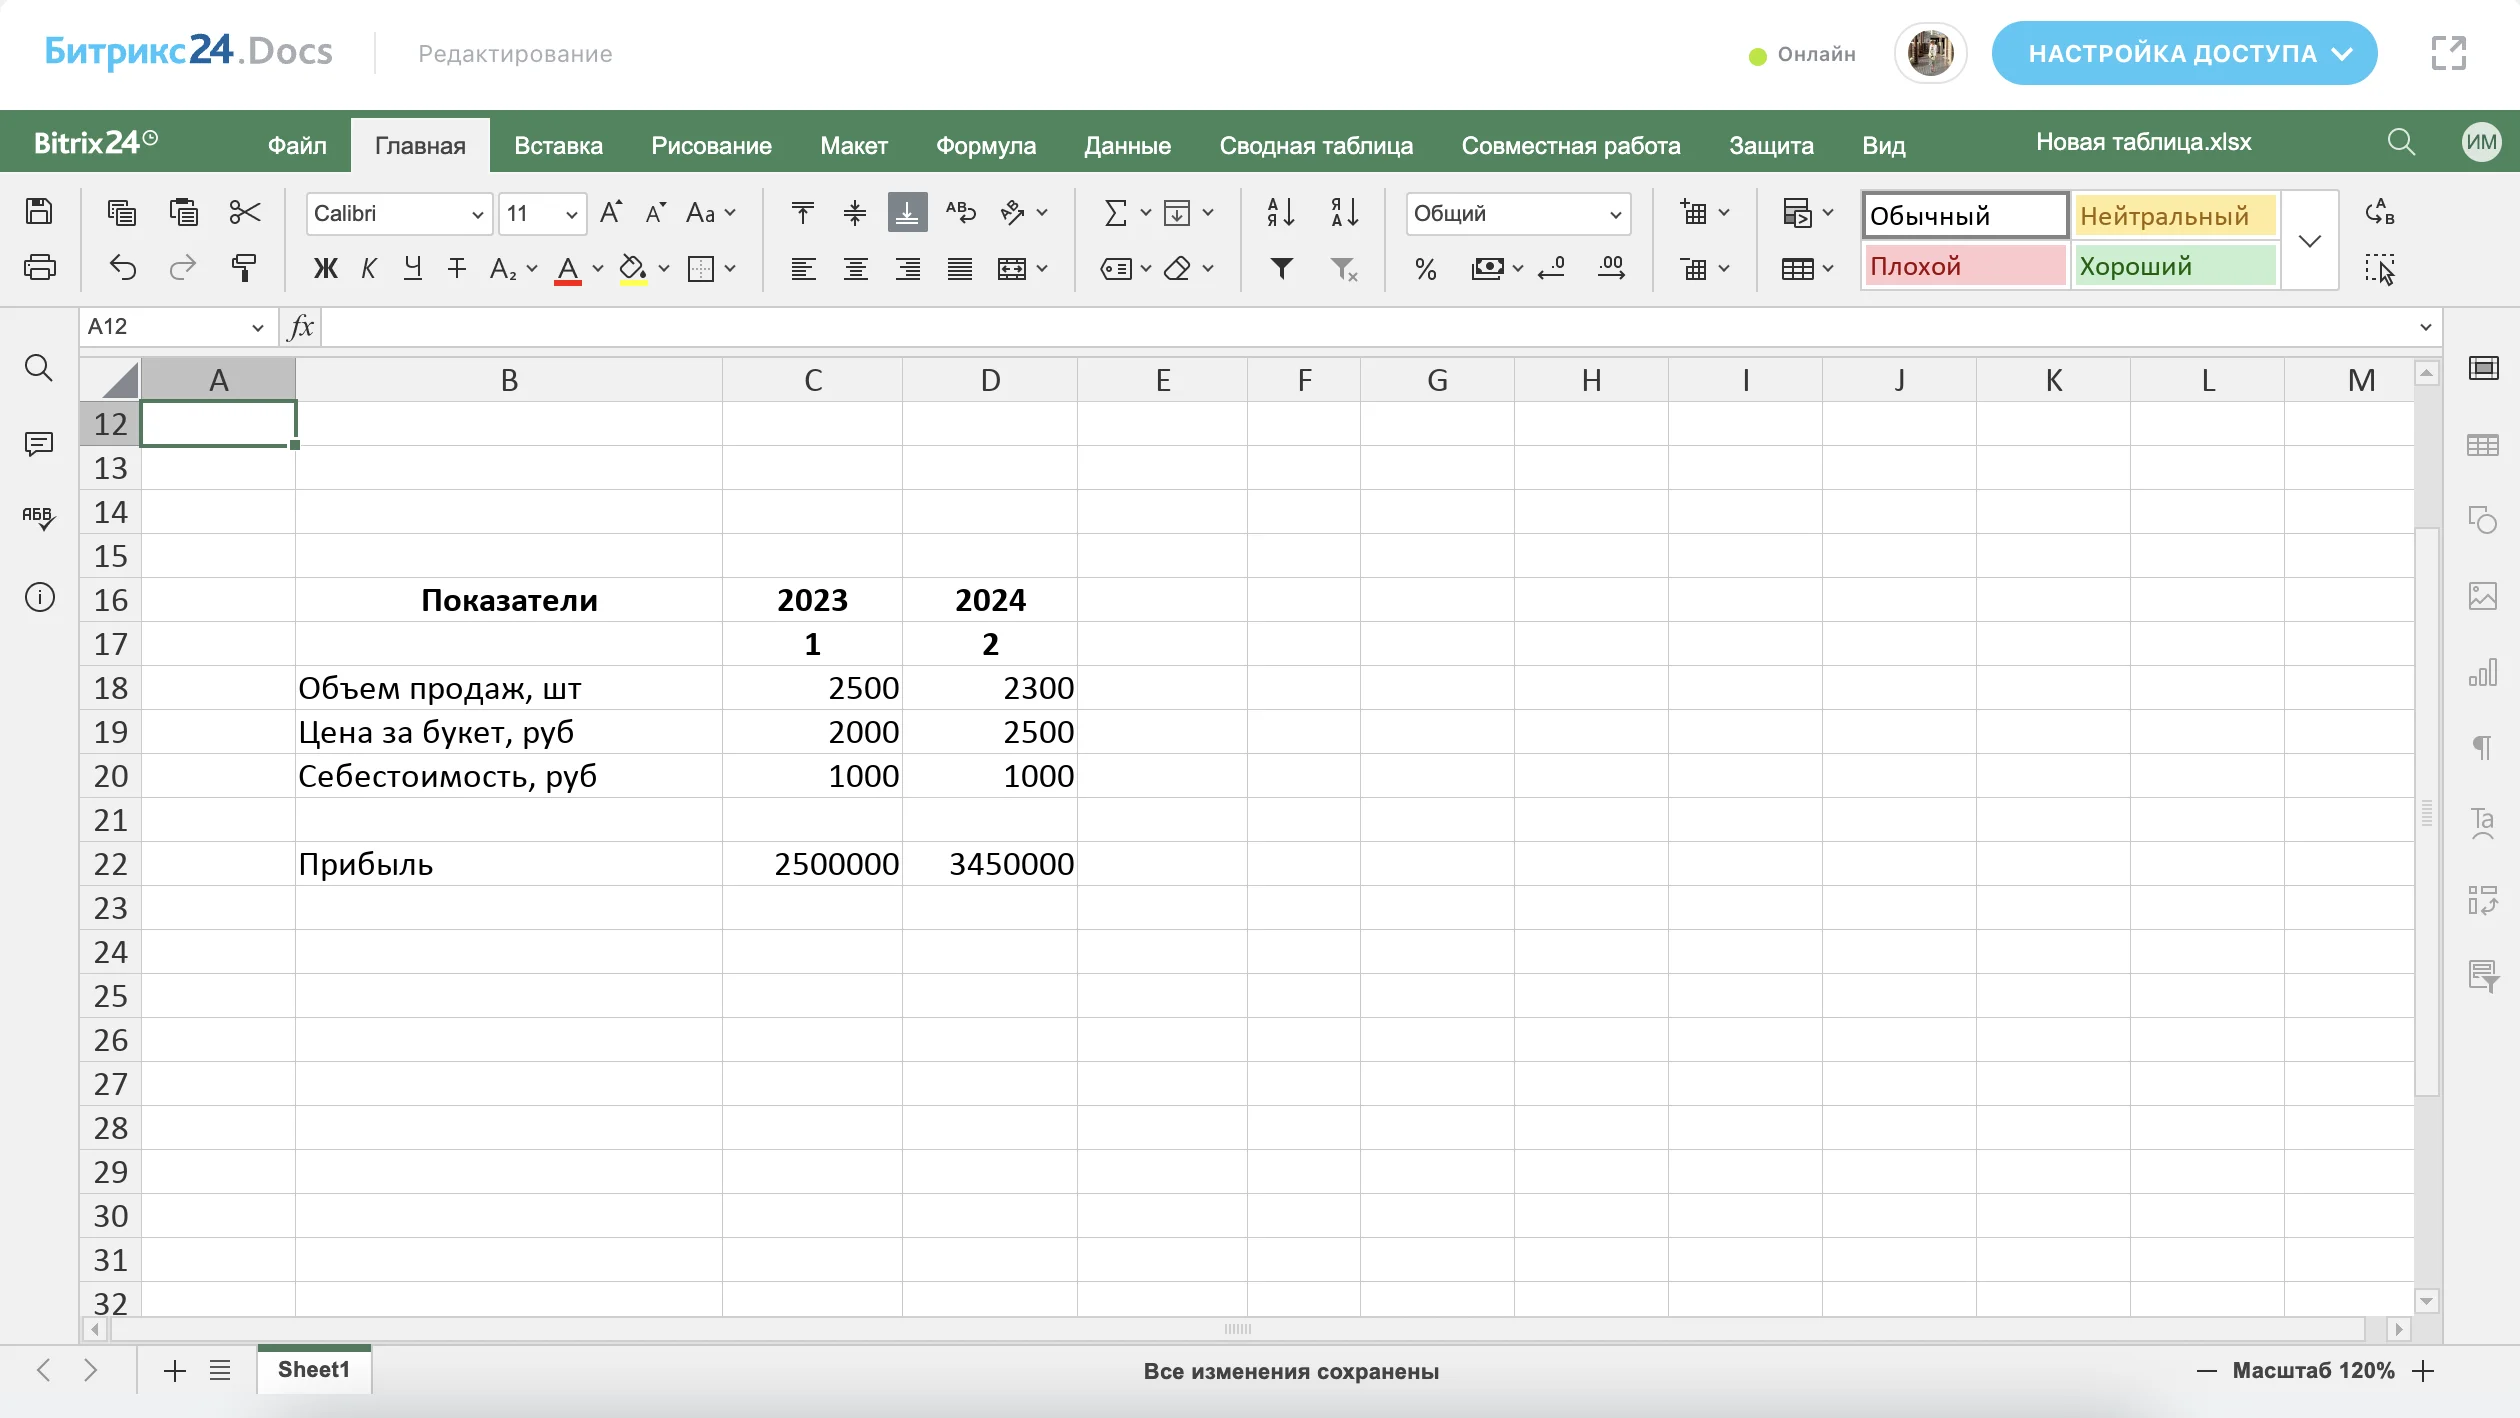This screenshot has width=2520, height=1418.
Task: Expand the formula bar chevron
Action: (x=2425, y=327)
